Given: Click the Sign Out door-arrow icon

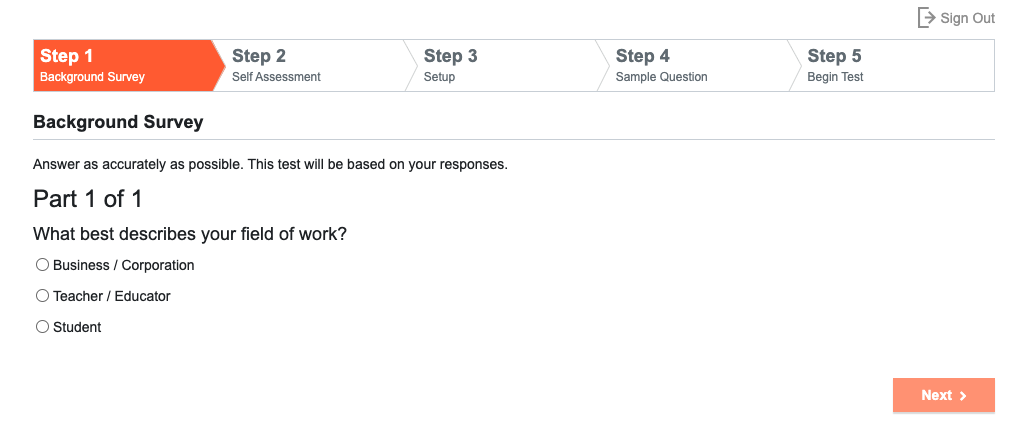Looking at the screenshot, I should click(926, 18).
